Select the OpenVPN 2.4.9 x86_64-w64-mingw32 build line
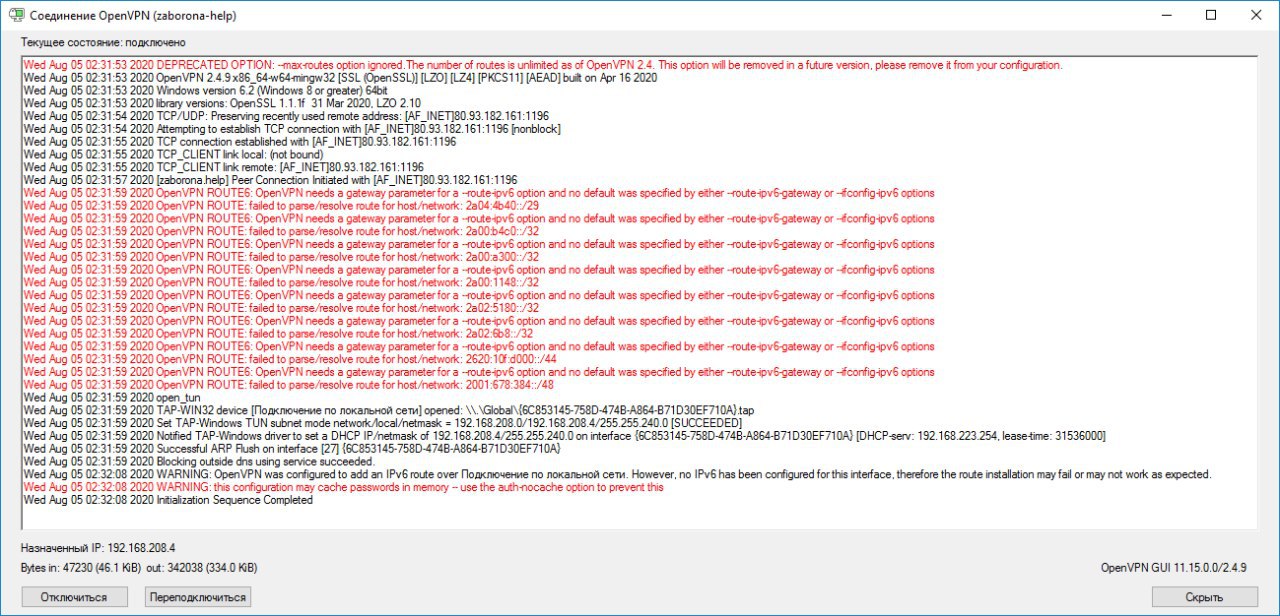This screenshot has width=1280, height=616. tap(340, 77)
